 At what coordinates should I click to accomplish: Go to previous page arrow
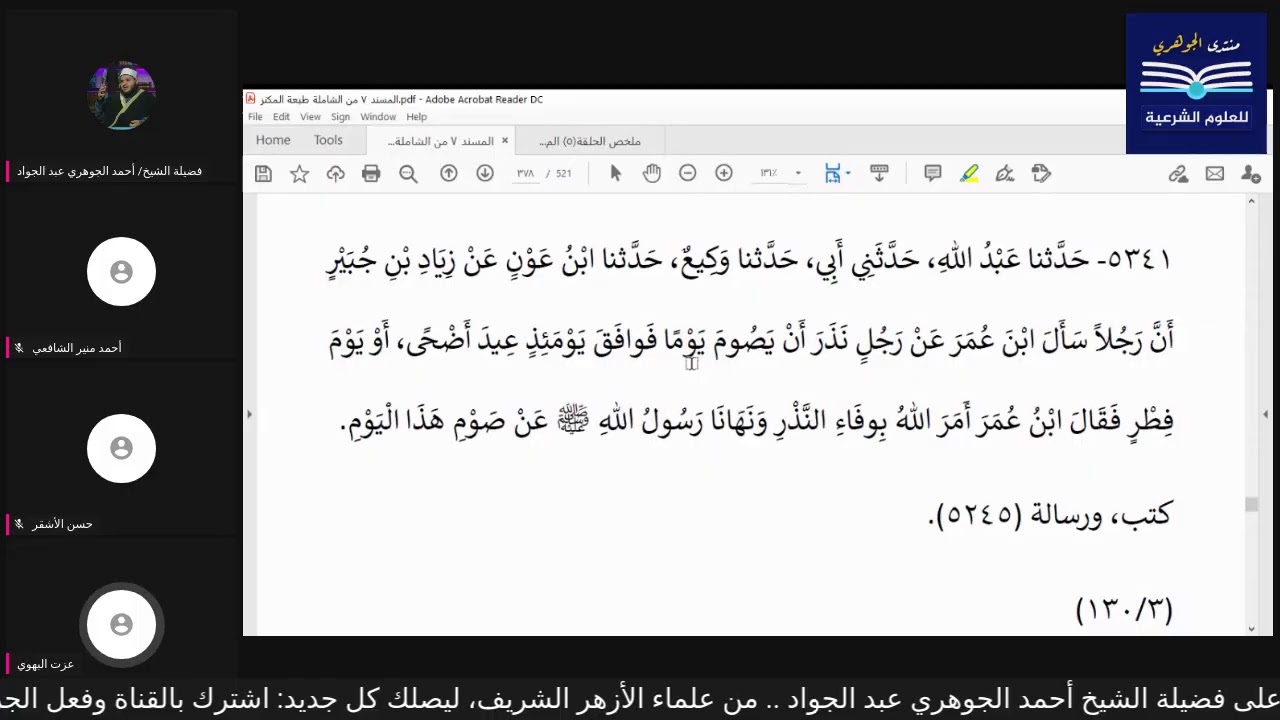pos(449,173)
